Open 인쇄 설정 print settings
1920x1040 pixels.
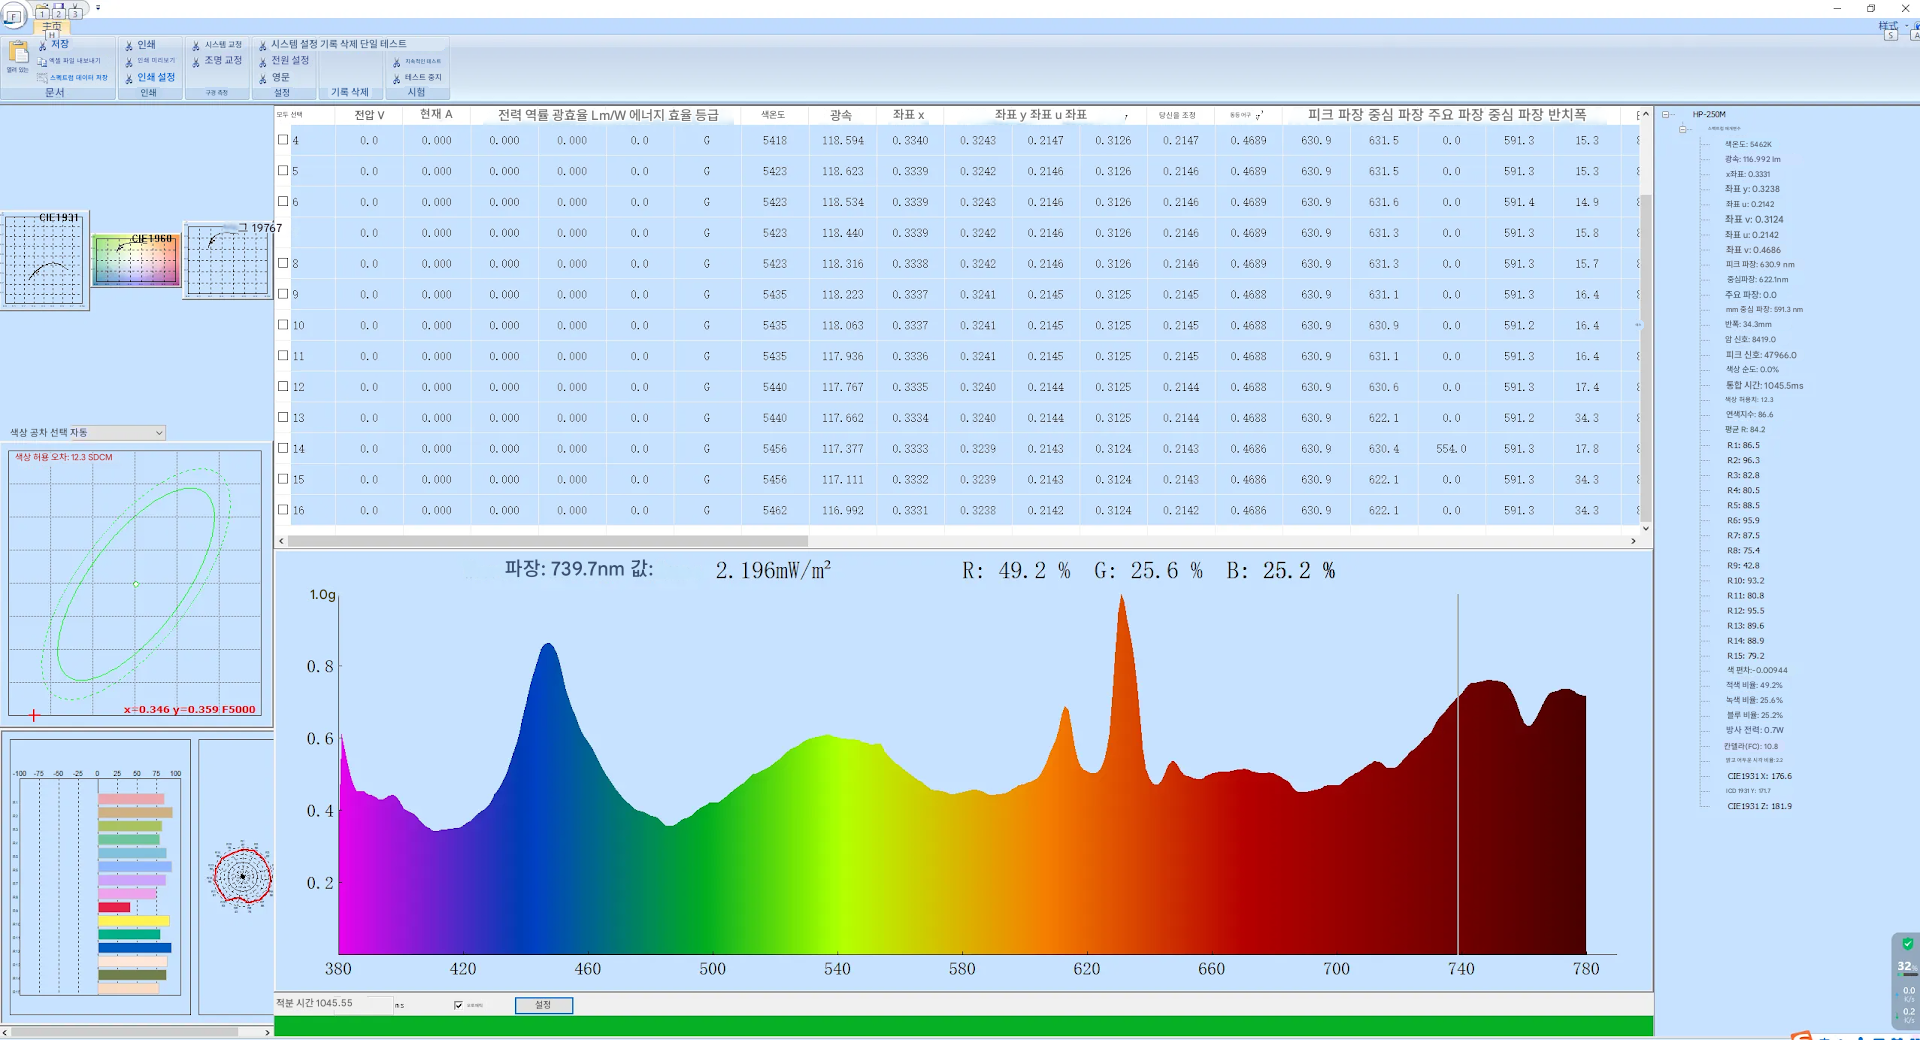coord(129,77)
